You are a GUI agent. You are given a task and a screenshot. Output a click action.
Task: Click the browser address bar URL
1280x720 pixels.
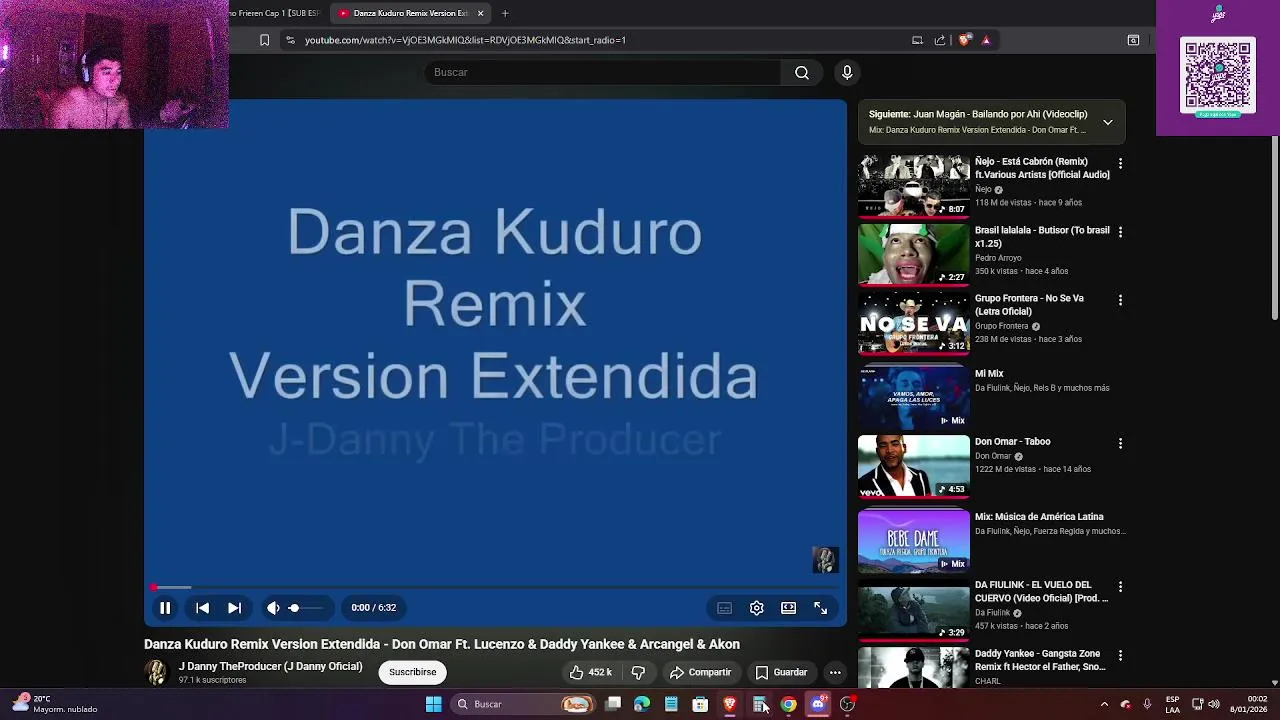(465, 40)
